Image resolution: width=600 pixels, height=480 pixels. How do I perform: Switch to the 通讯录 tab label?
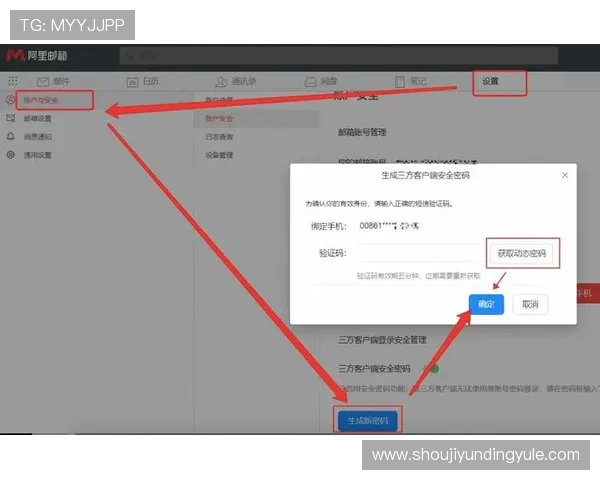pos(244,81)
